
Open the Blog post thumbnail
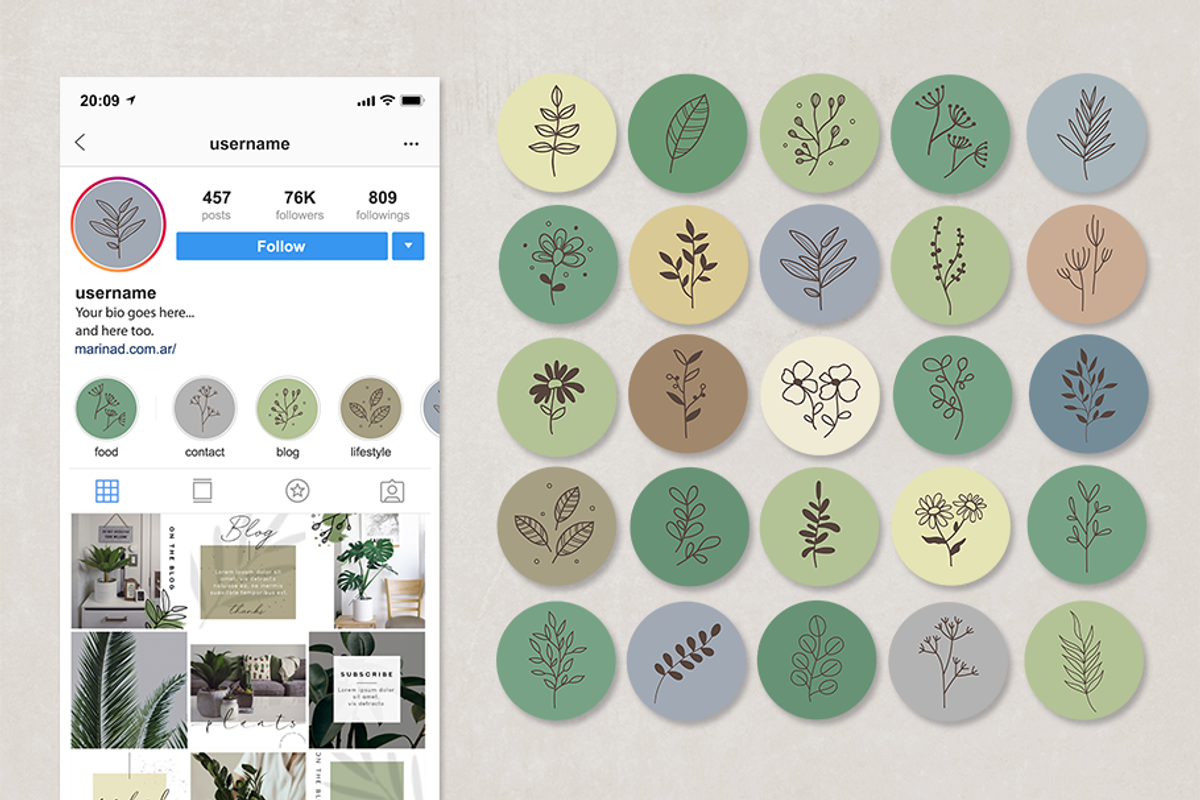pos(247,571)
